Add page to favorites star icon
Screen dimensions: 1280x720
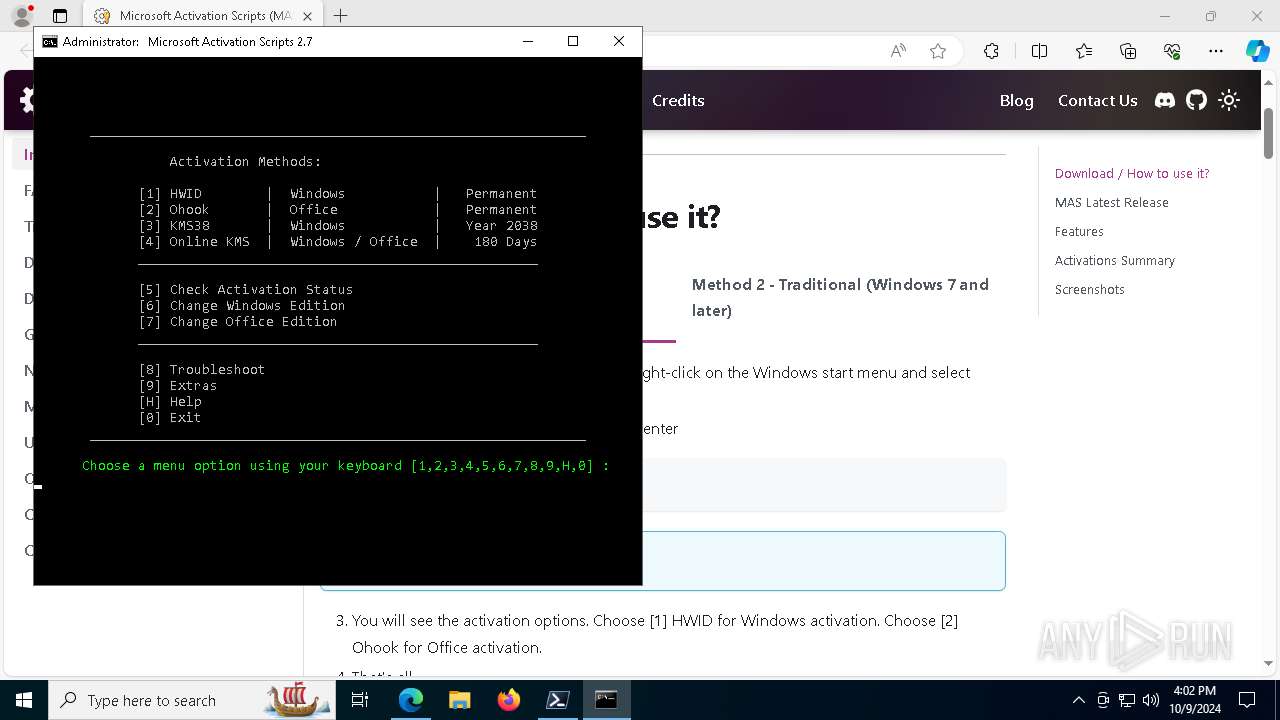(x=938, y=51)
